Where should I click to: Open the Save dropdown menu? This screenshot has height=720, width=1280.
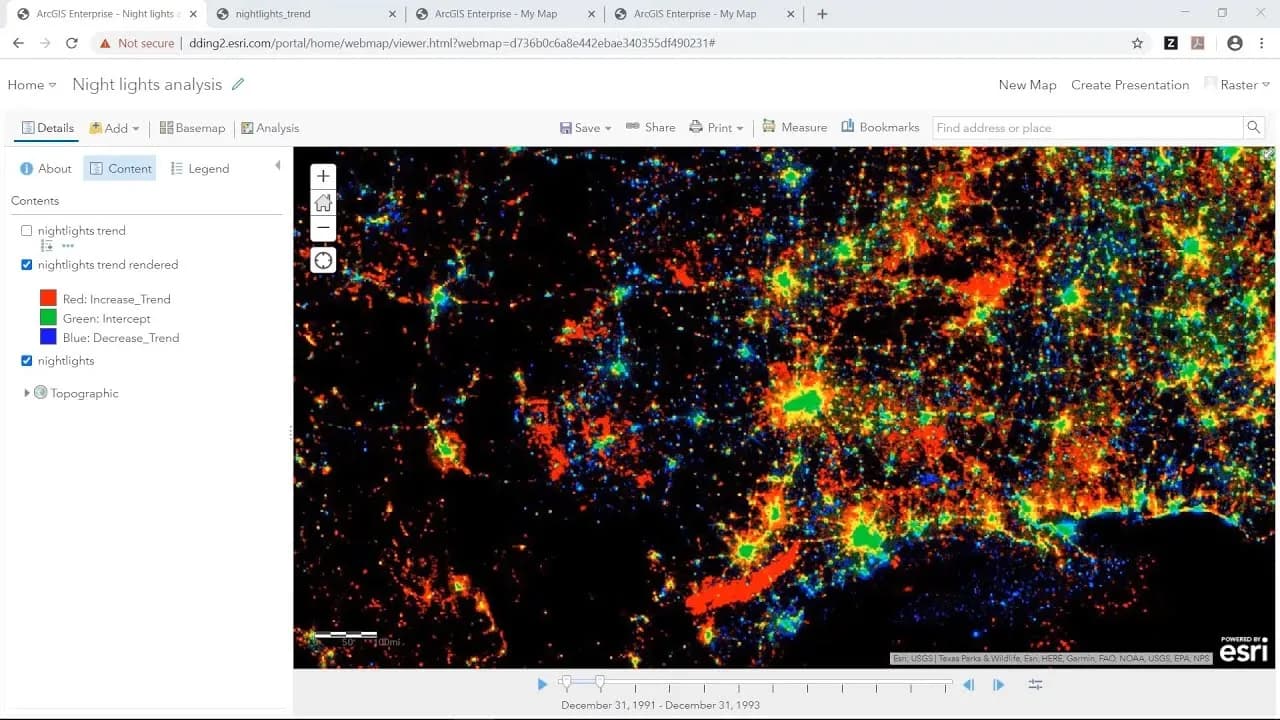tap(586, 128)
